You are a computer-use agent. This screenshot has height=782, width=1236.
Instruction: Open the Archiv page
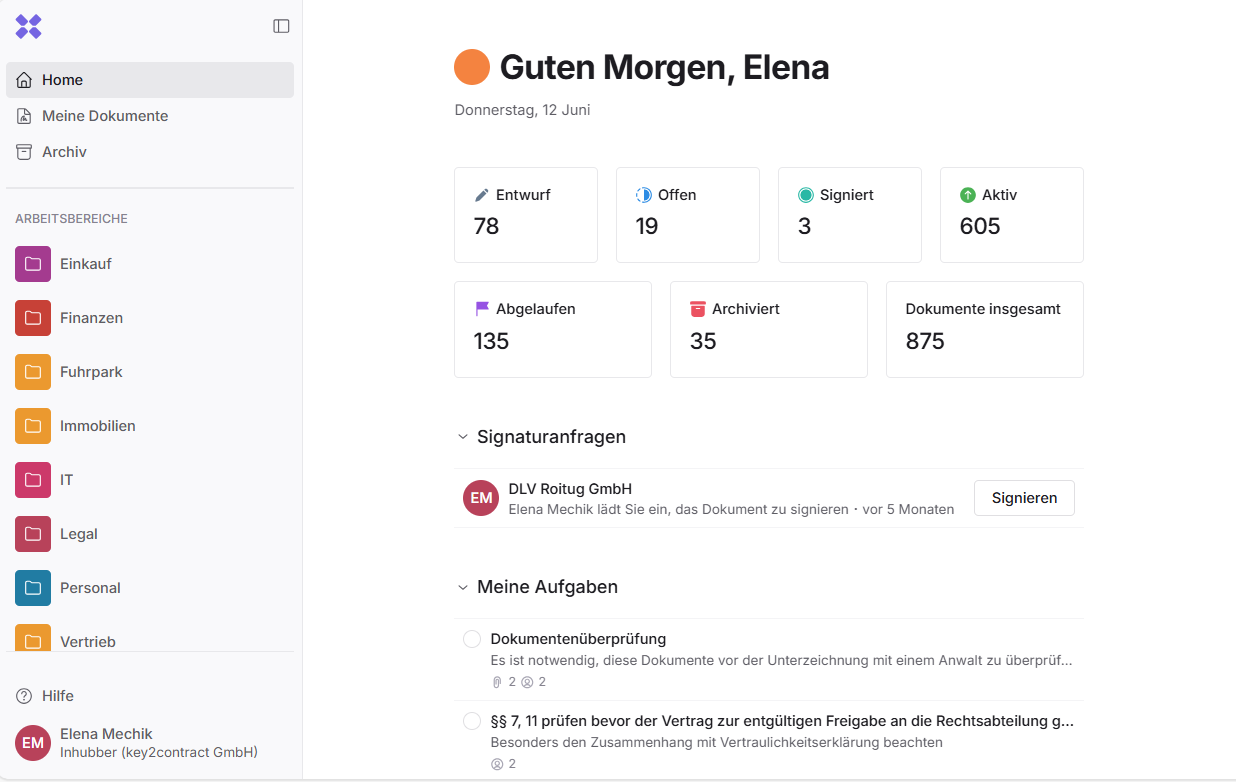tap(64, 152)
